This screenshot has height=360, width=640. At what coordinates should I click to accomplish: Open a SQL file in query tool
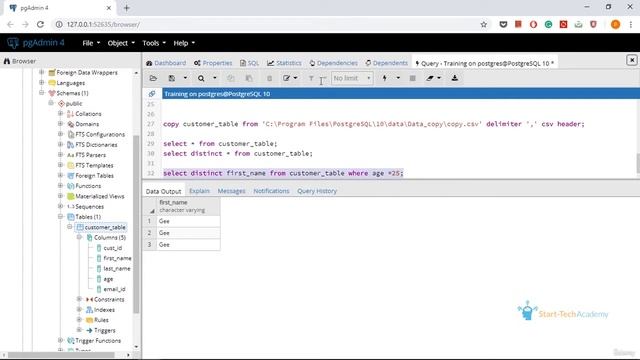click(153, 78)
